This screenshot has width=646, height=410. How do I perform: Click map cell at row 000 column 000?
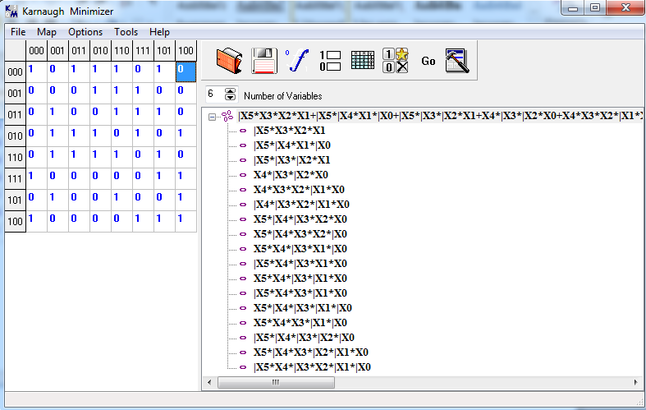[x=36, y=72]
